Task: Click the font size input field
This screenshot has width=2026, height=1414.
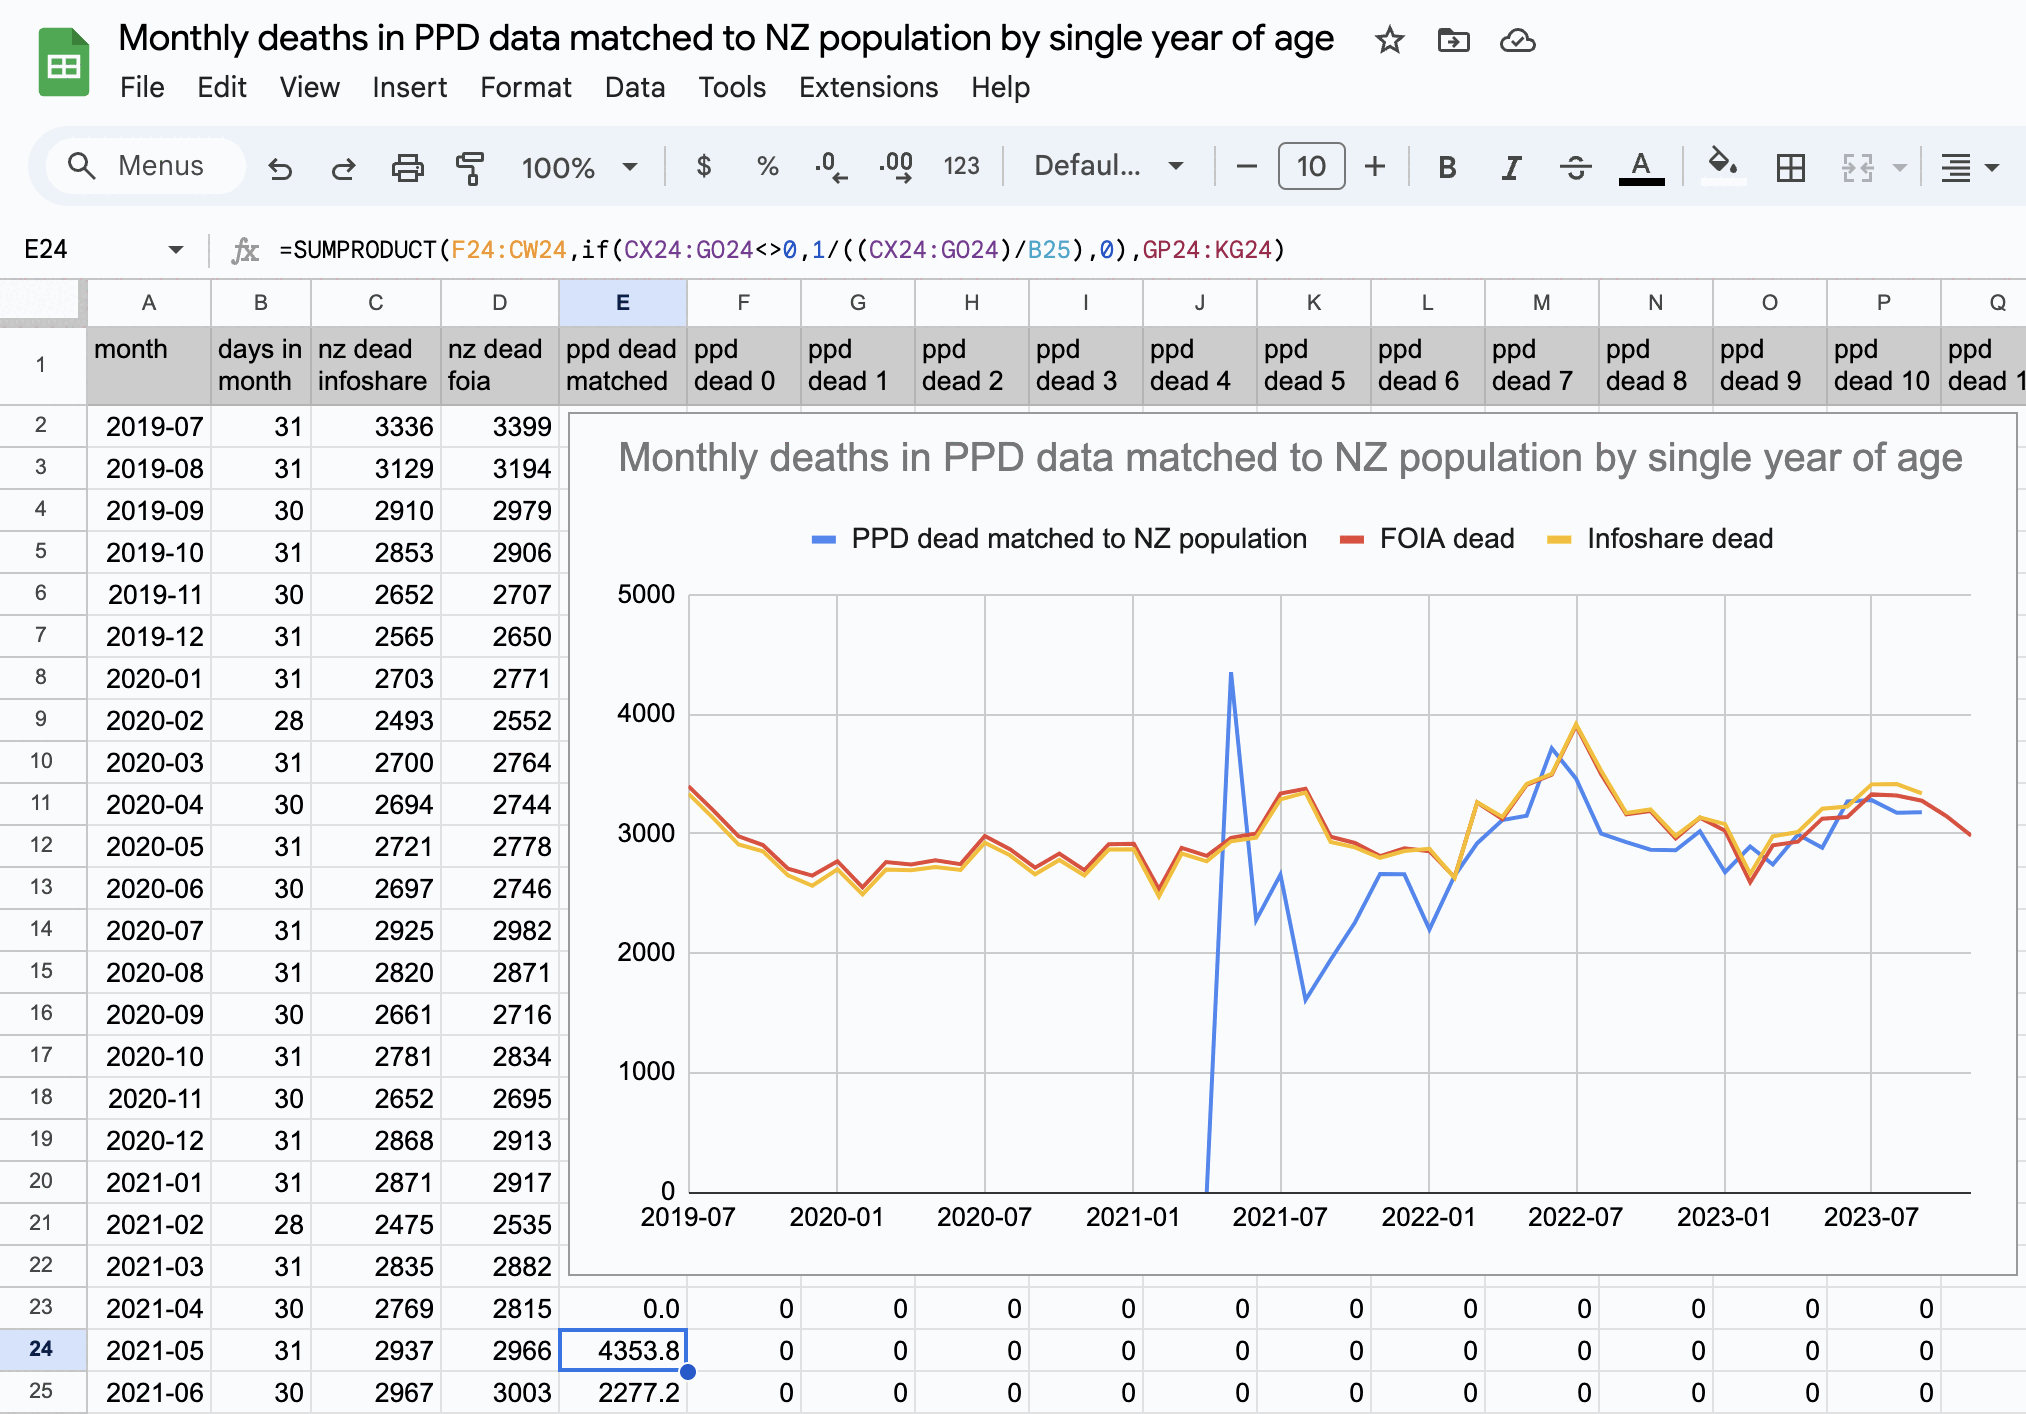Action: 1311,166
